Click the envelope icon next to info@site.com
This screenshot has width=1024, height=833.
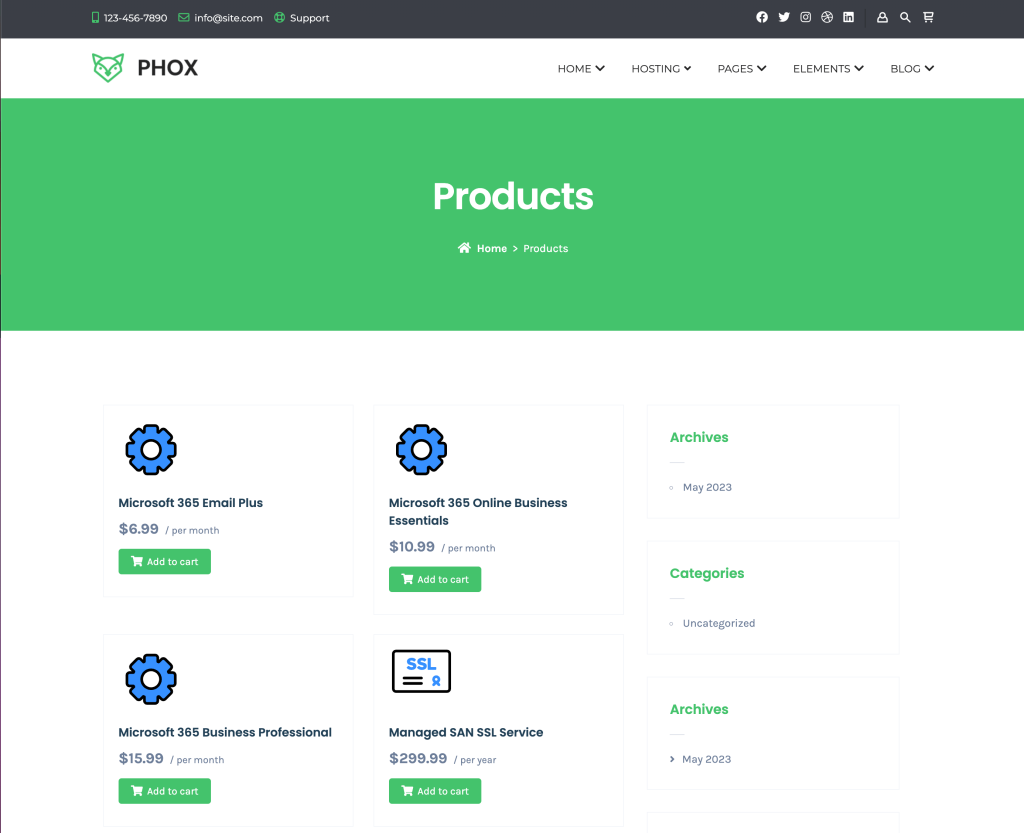click(182, 17)
